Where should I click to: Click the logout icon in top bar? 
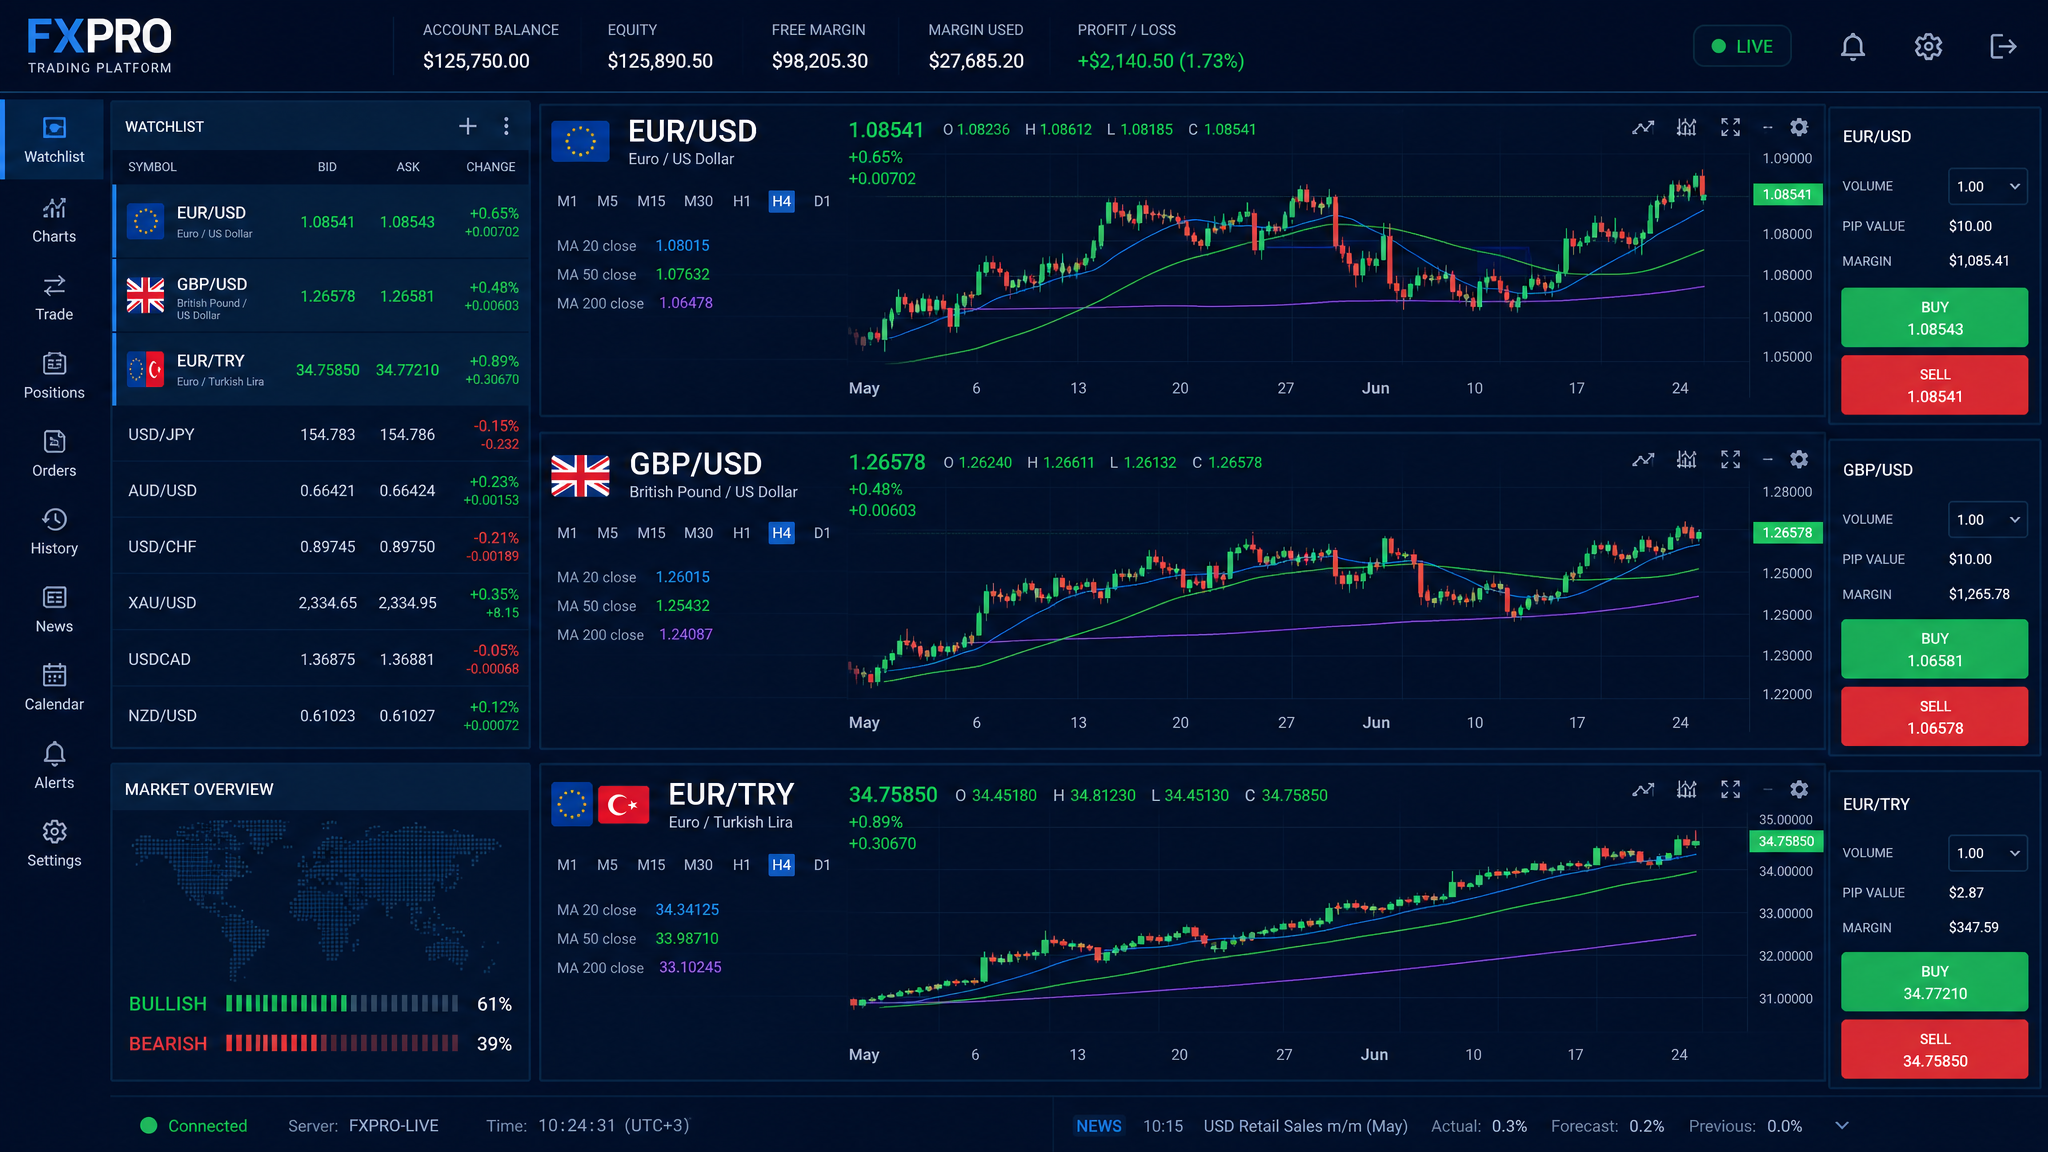(x=2003, y=47)
